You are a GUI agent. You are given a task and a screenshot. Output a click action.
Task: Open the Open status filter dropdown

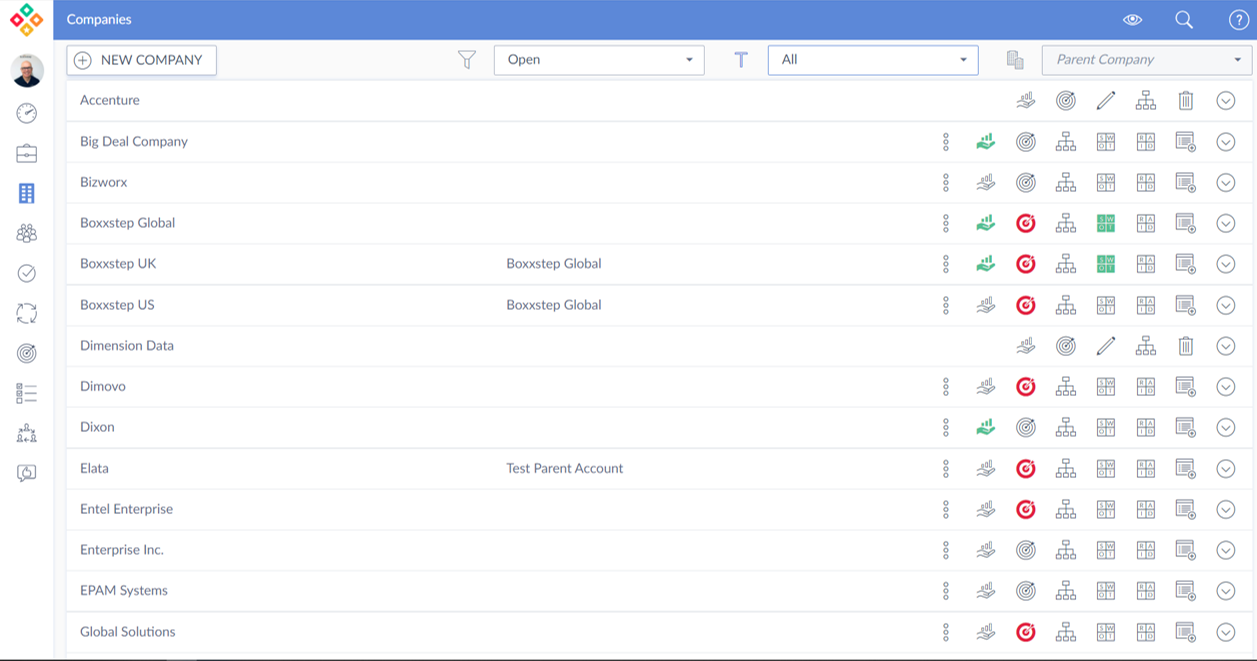point(598,60)
